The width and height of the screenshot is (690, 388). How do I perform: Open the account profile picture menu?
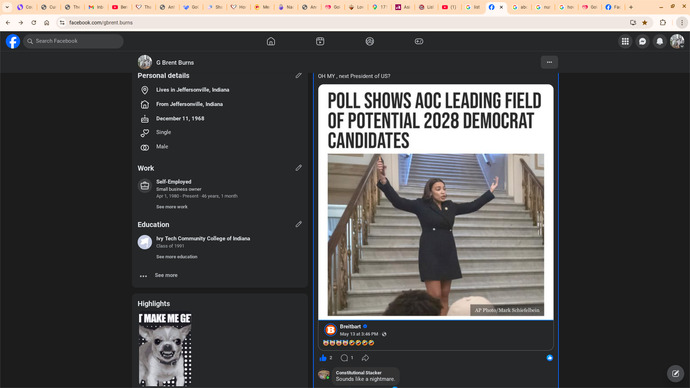pos(677,41)
